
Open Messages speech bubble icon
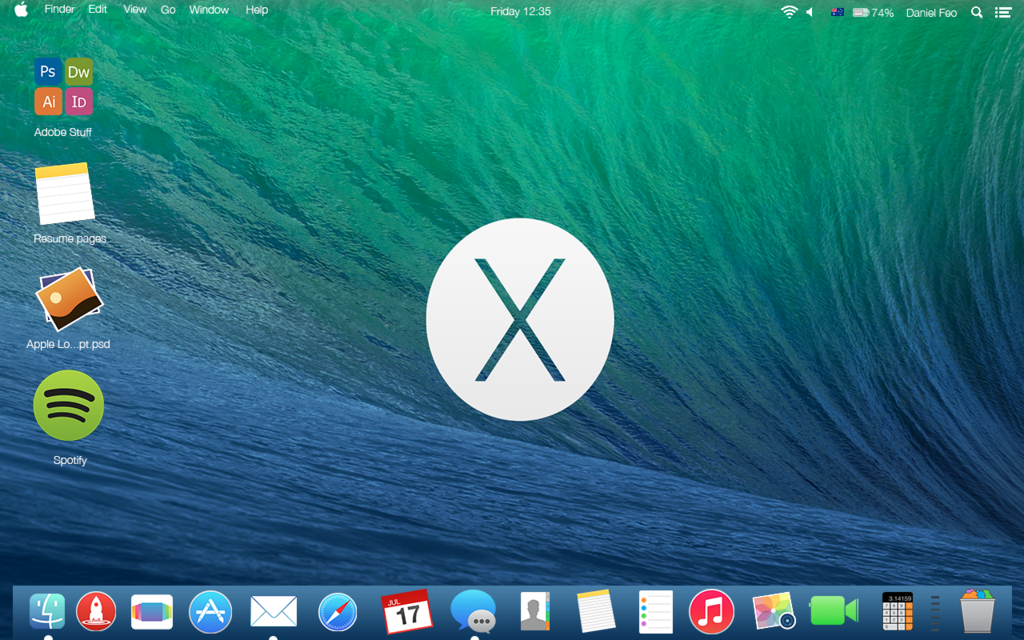[472, 610]
